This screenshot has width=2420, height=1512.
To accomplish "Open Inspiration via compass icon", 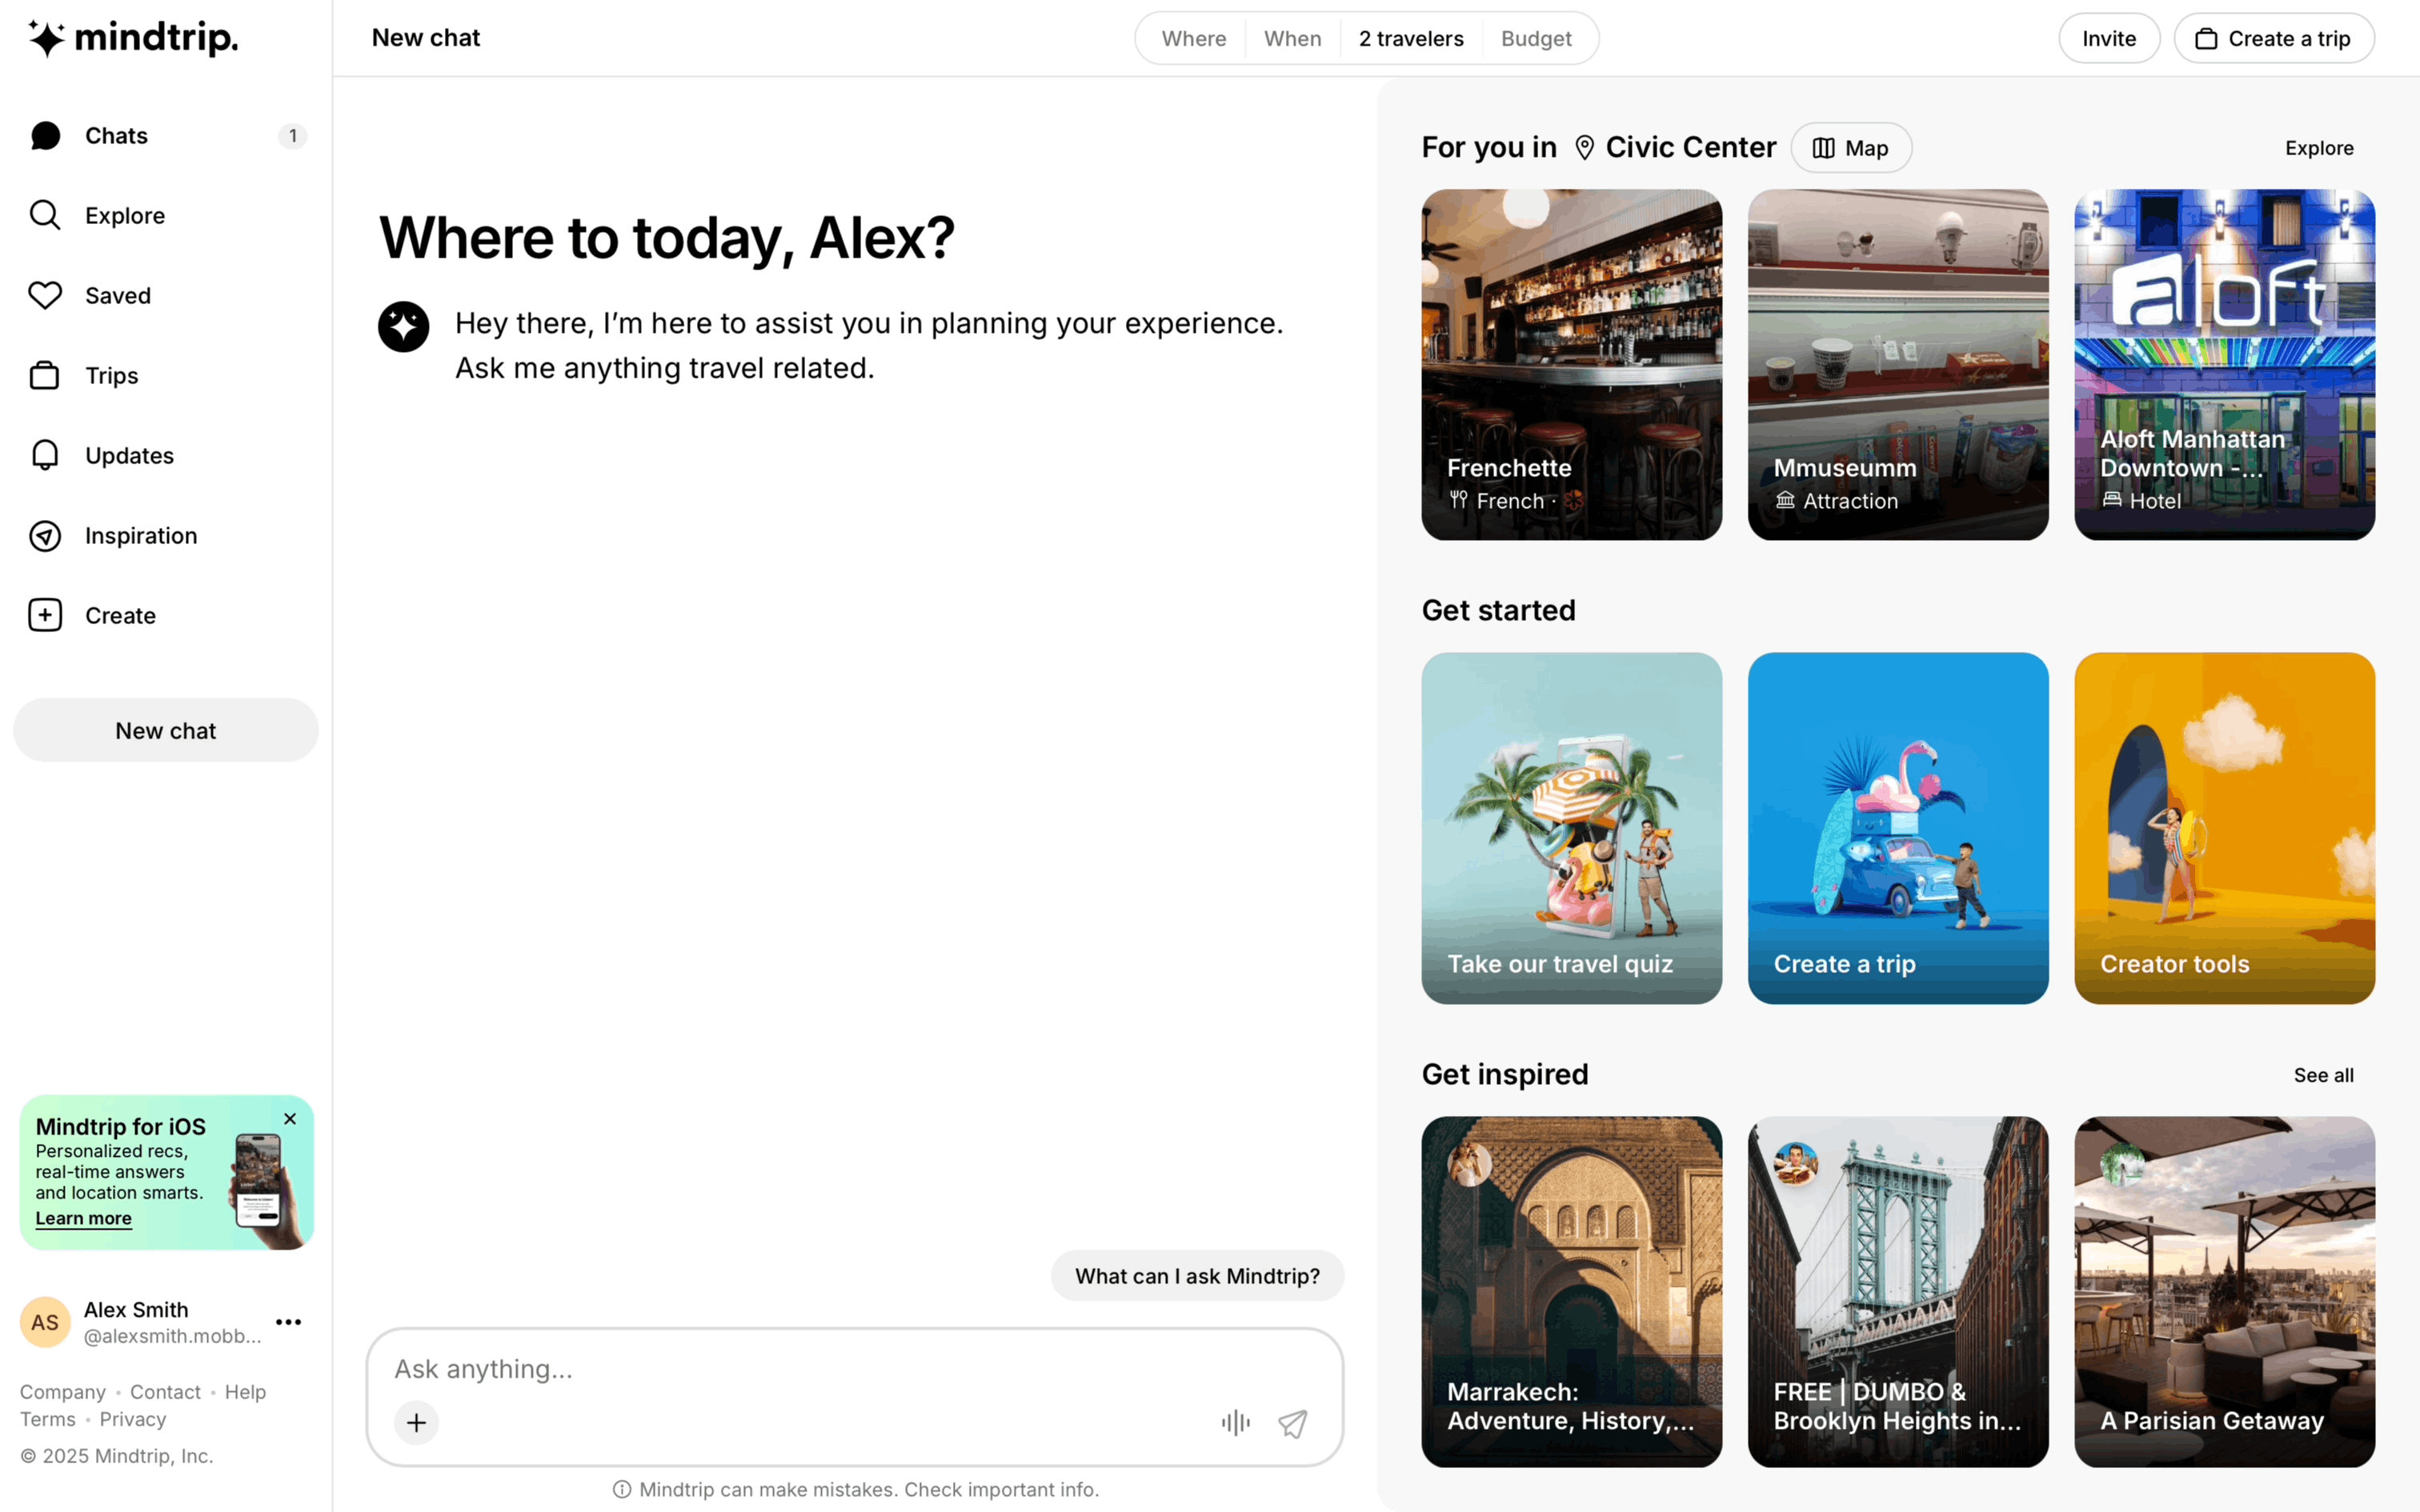I will (45, 535).
